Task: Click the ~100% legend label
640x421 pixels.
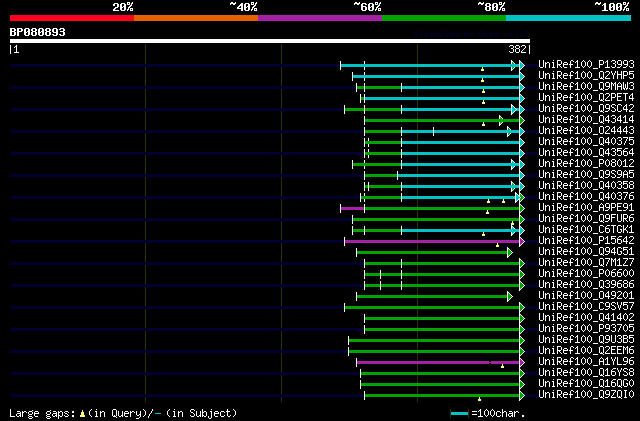Action: 611,7
